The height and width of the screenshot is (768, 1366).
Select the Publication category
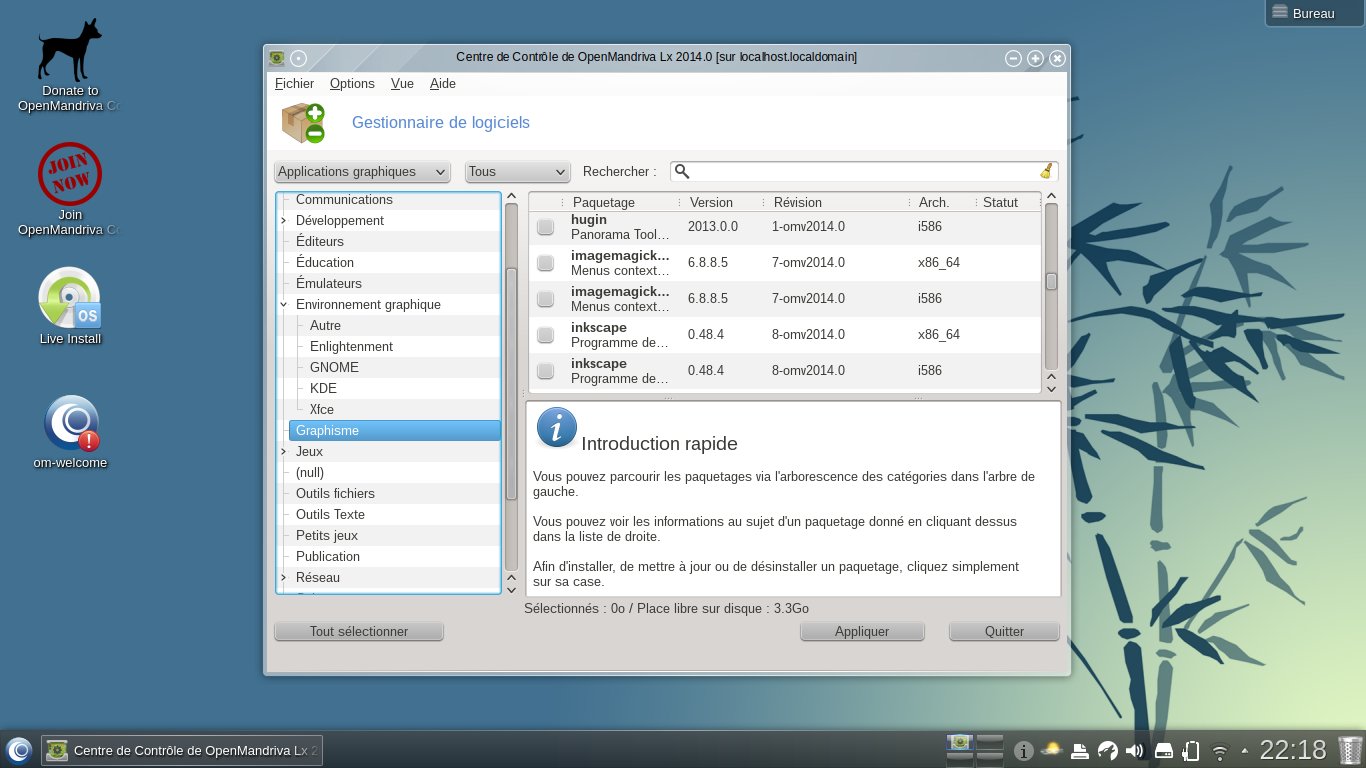328,557
